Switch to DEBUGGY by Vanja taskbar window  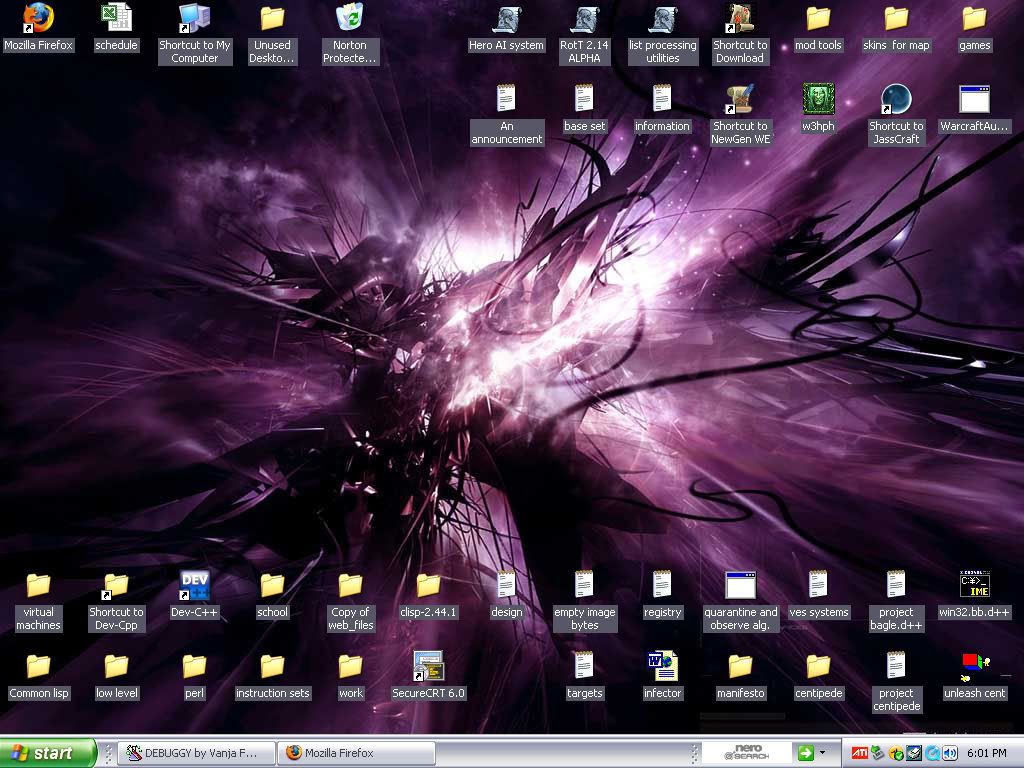(x=194, y=753)
